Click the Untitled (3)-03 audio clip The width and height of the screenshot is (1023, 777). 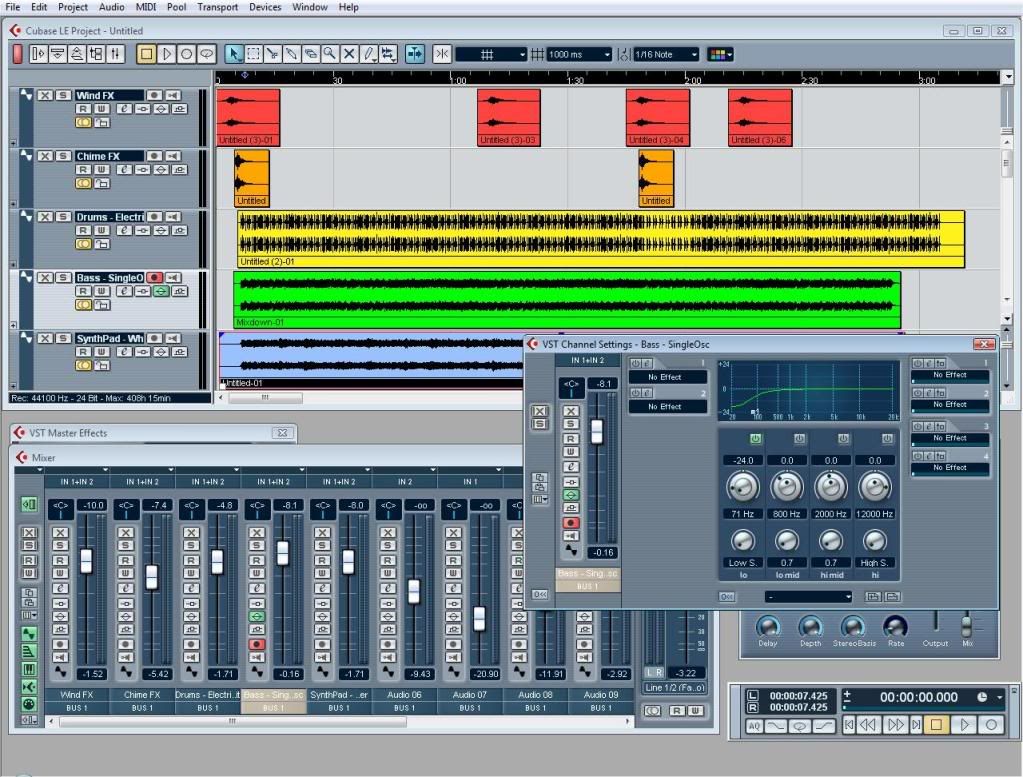(508, 117)
